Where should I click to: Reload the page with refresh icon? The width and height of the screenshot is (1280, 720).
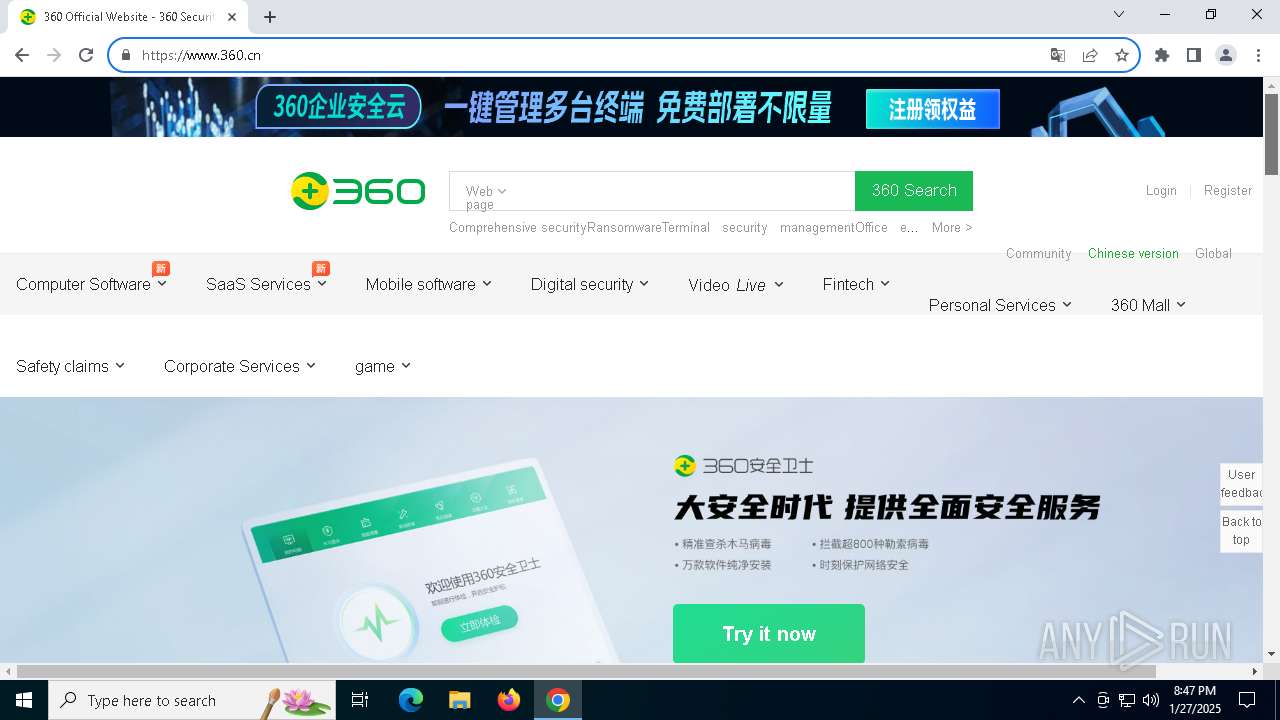[x=86, y=55]
